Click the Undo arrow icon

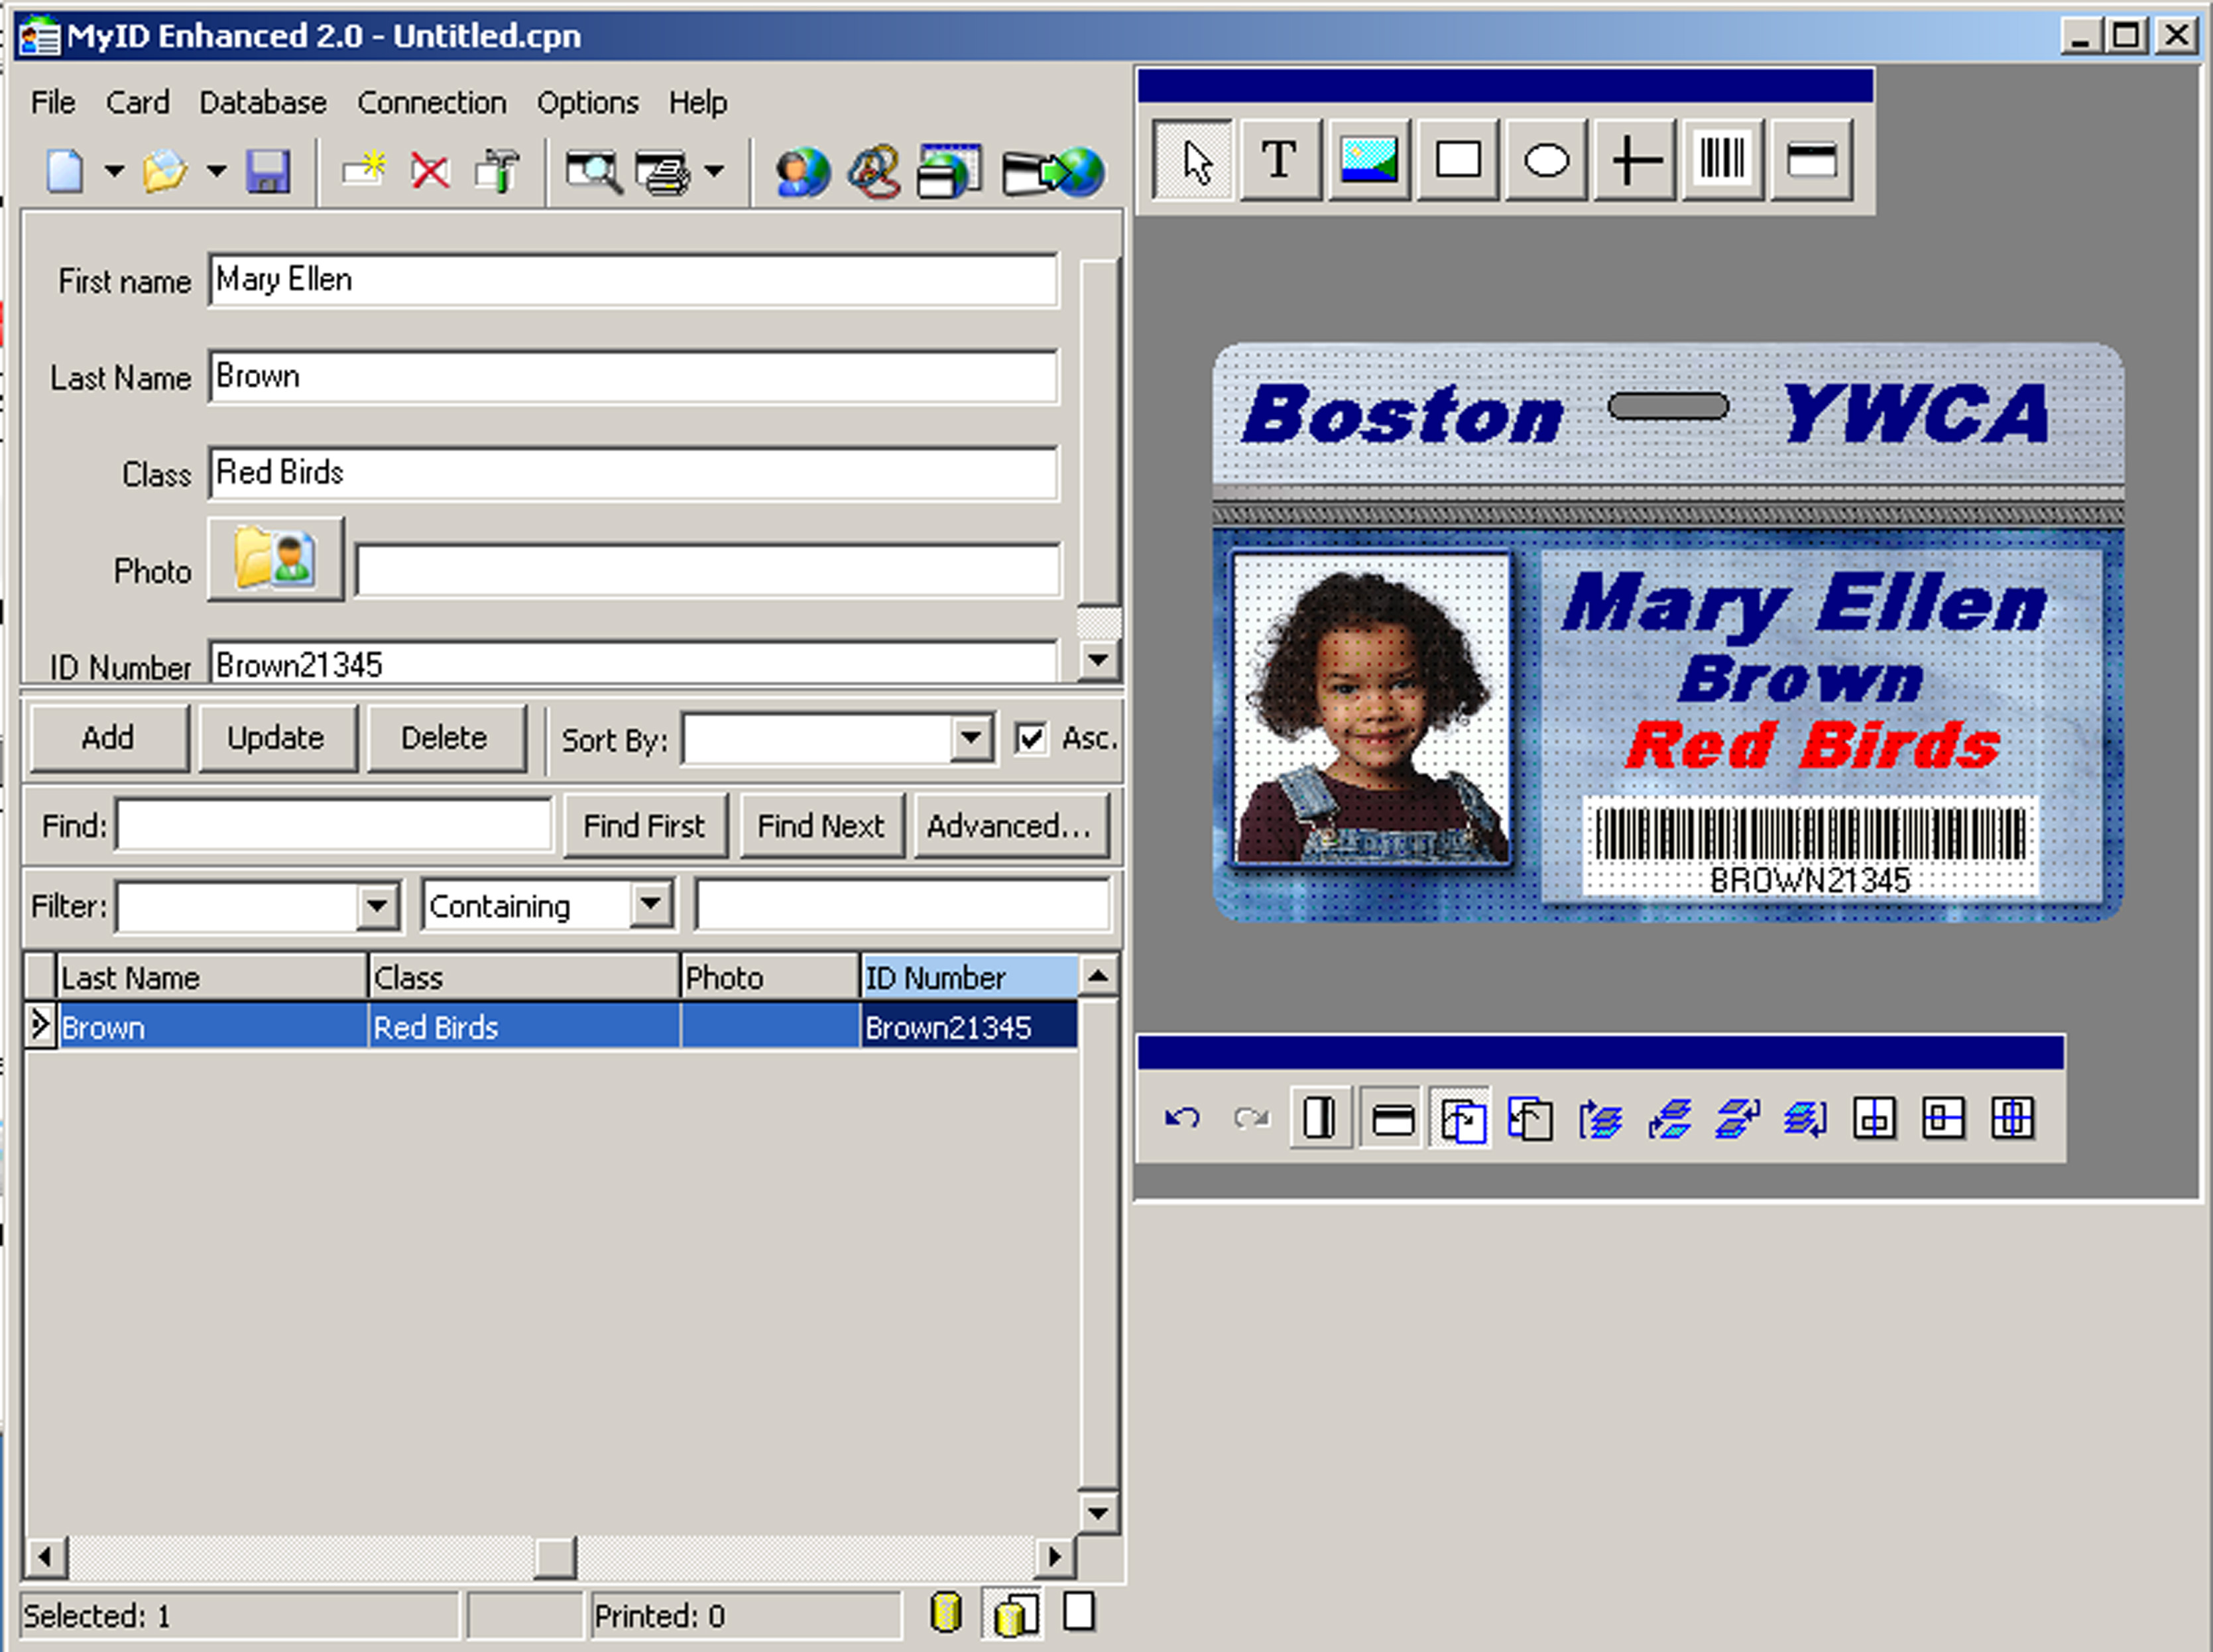[1182, 1118]
